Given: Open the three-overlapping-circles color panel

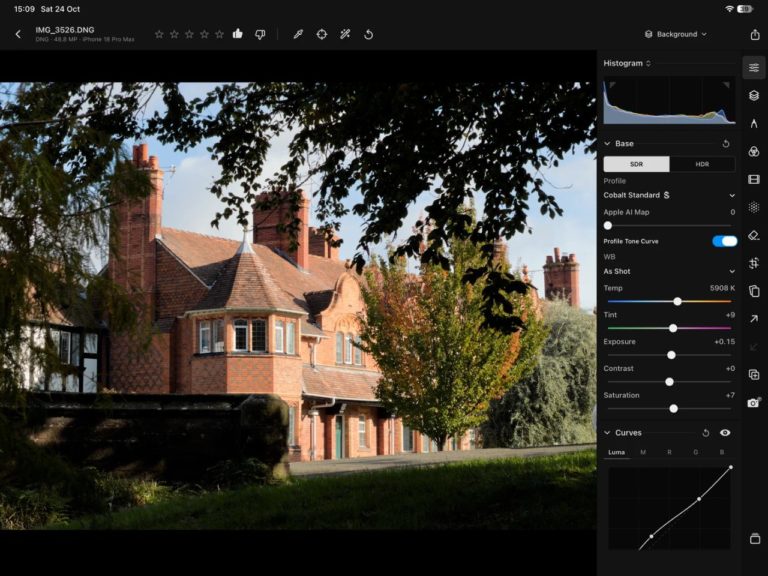Looking at the screenshot, I should click(x=754, y=151).
